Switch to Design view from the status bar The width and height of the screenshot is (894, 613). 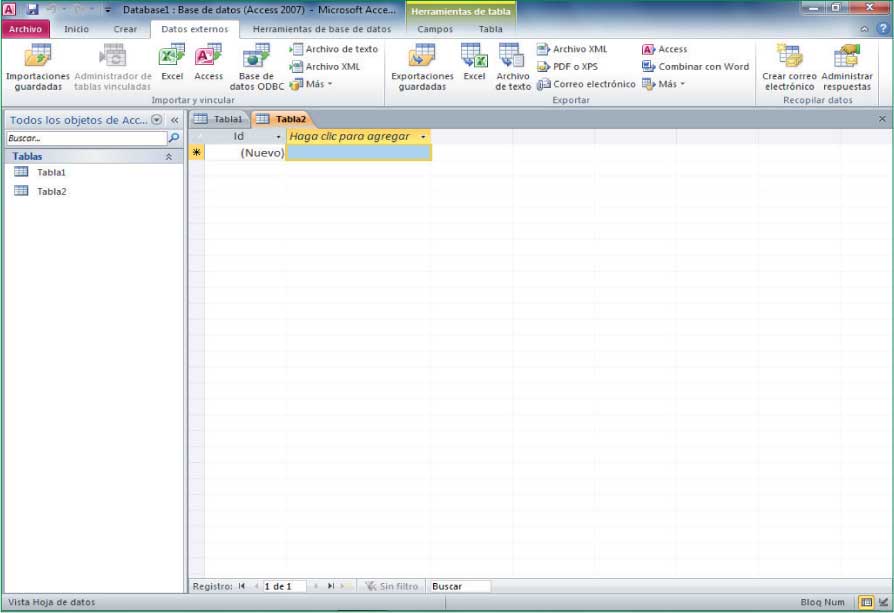(x=883, y=602)
